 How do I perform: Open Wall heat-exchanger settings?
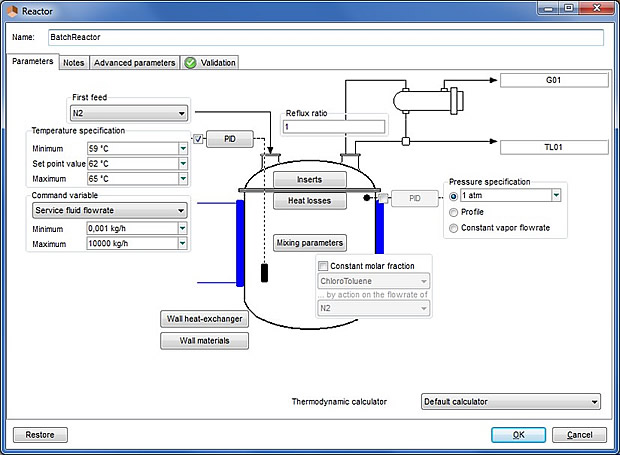tap(204, 319)
